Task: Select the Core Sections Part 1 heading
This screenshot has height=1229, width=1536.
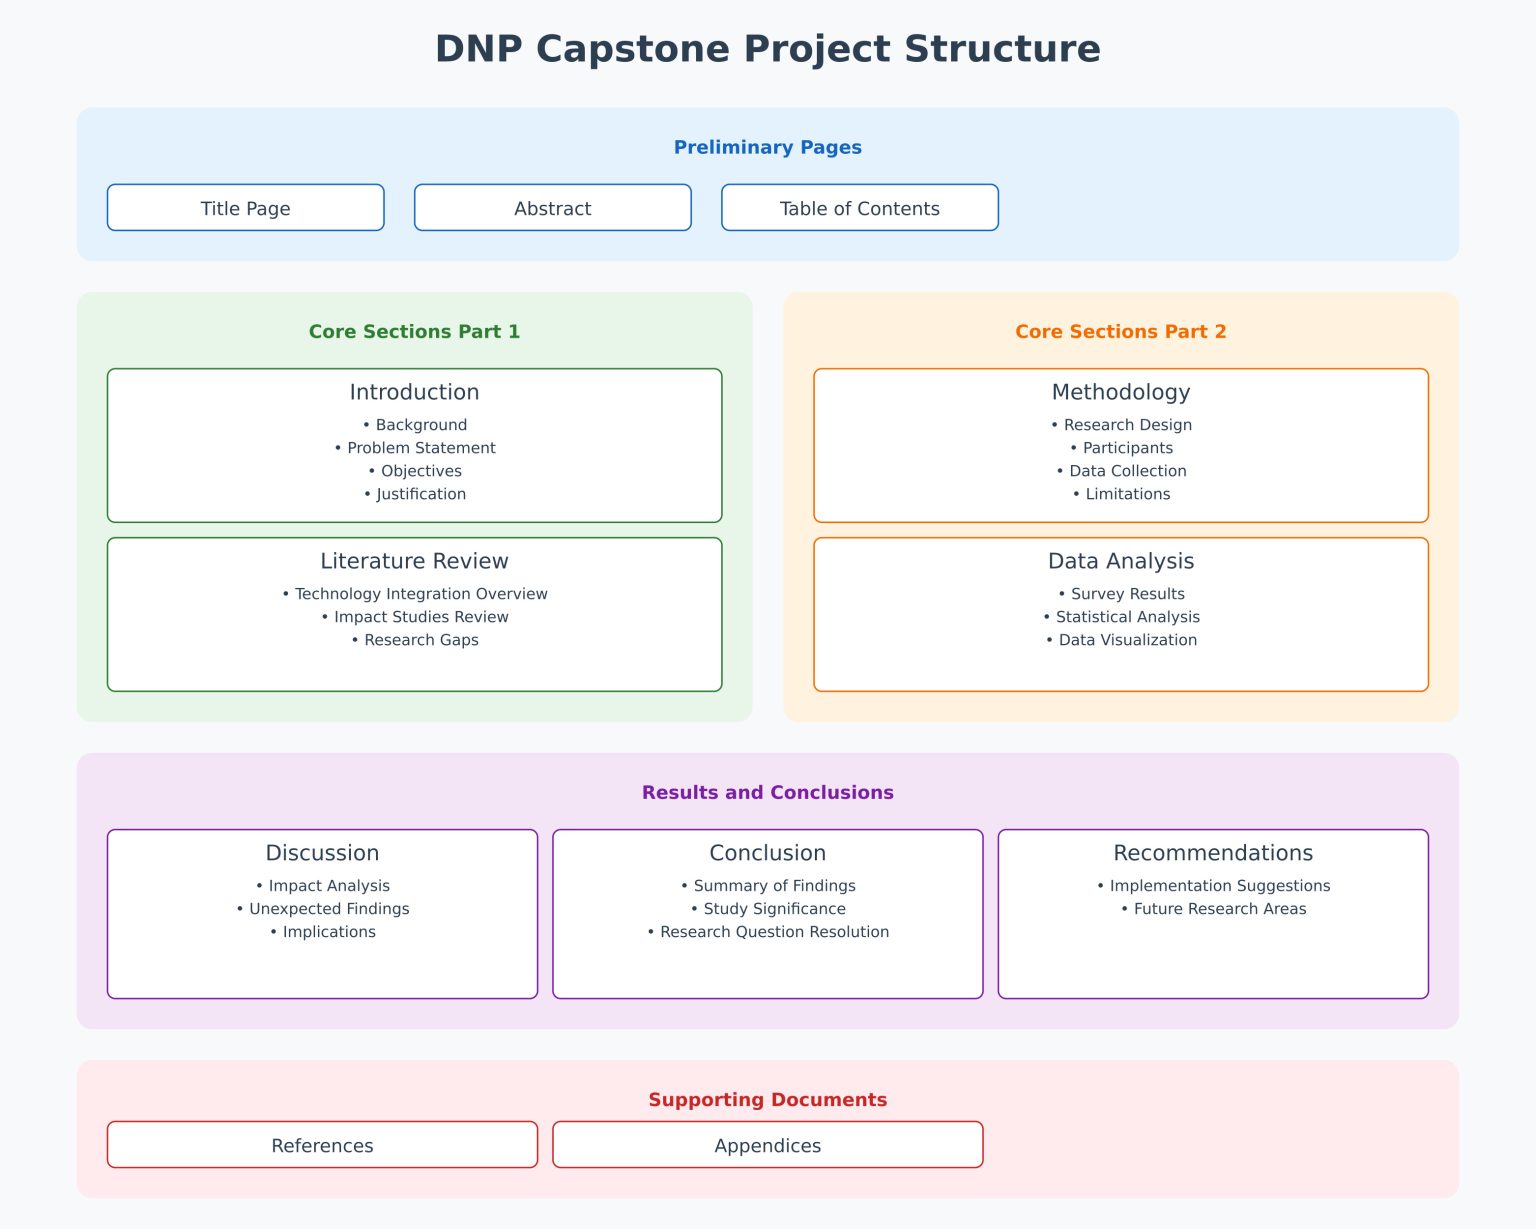Action: point(414,331)
